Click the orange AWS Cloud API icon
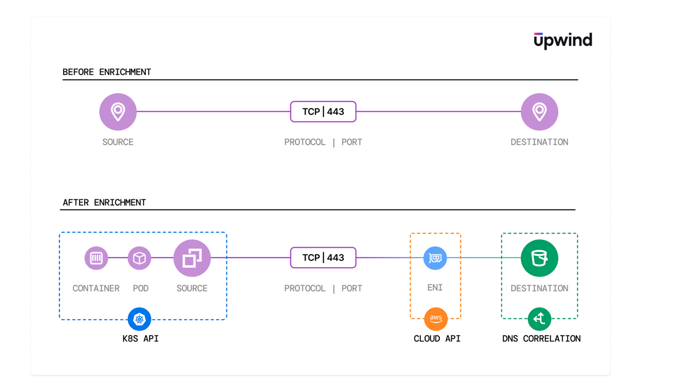Image resolution: width=685 pixels, height=387 pixels. coord(436,319)
